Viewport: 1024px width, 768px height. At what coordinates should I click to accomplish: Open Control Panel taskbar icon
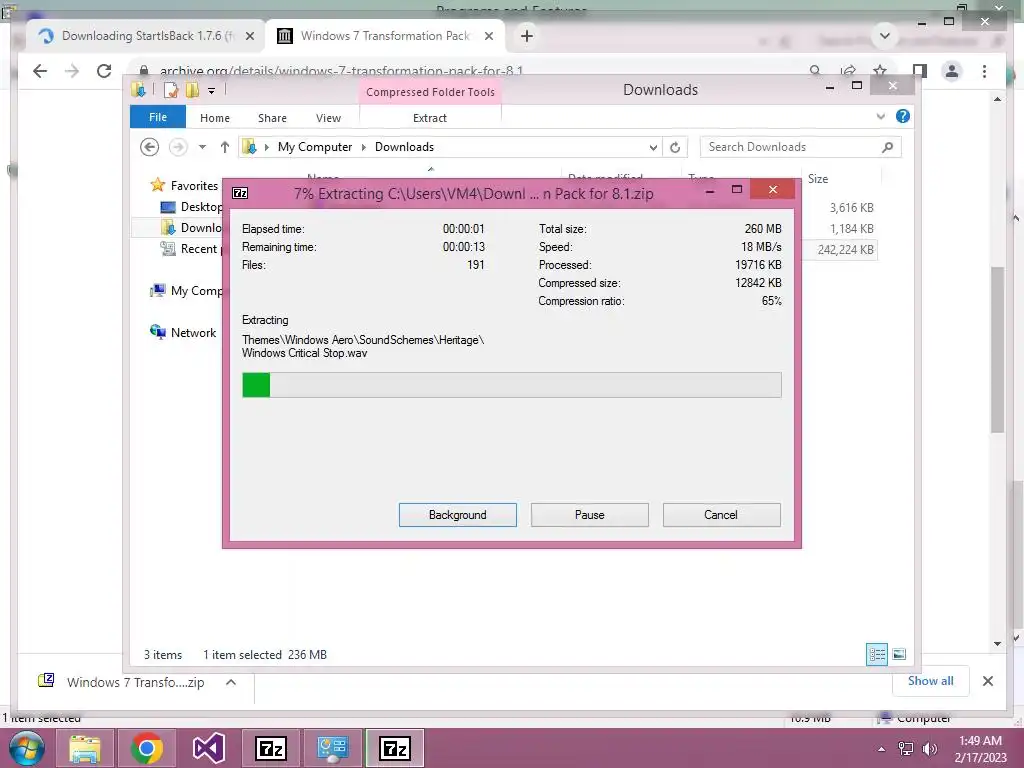tap(332, 748)
